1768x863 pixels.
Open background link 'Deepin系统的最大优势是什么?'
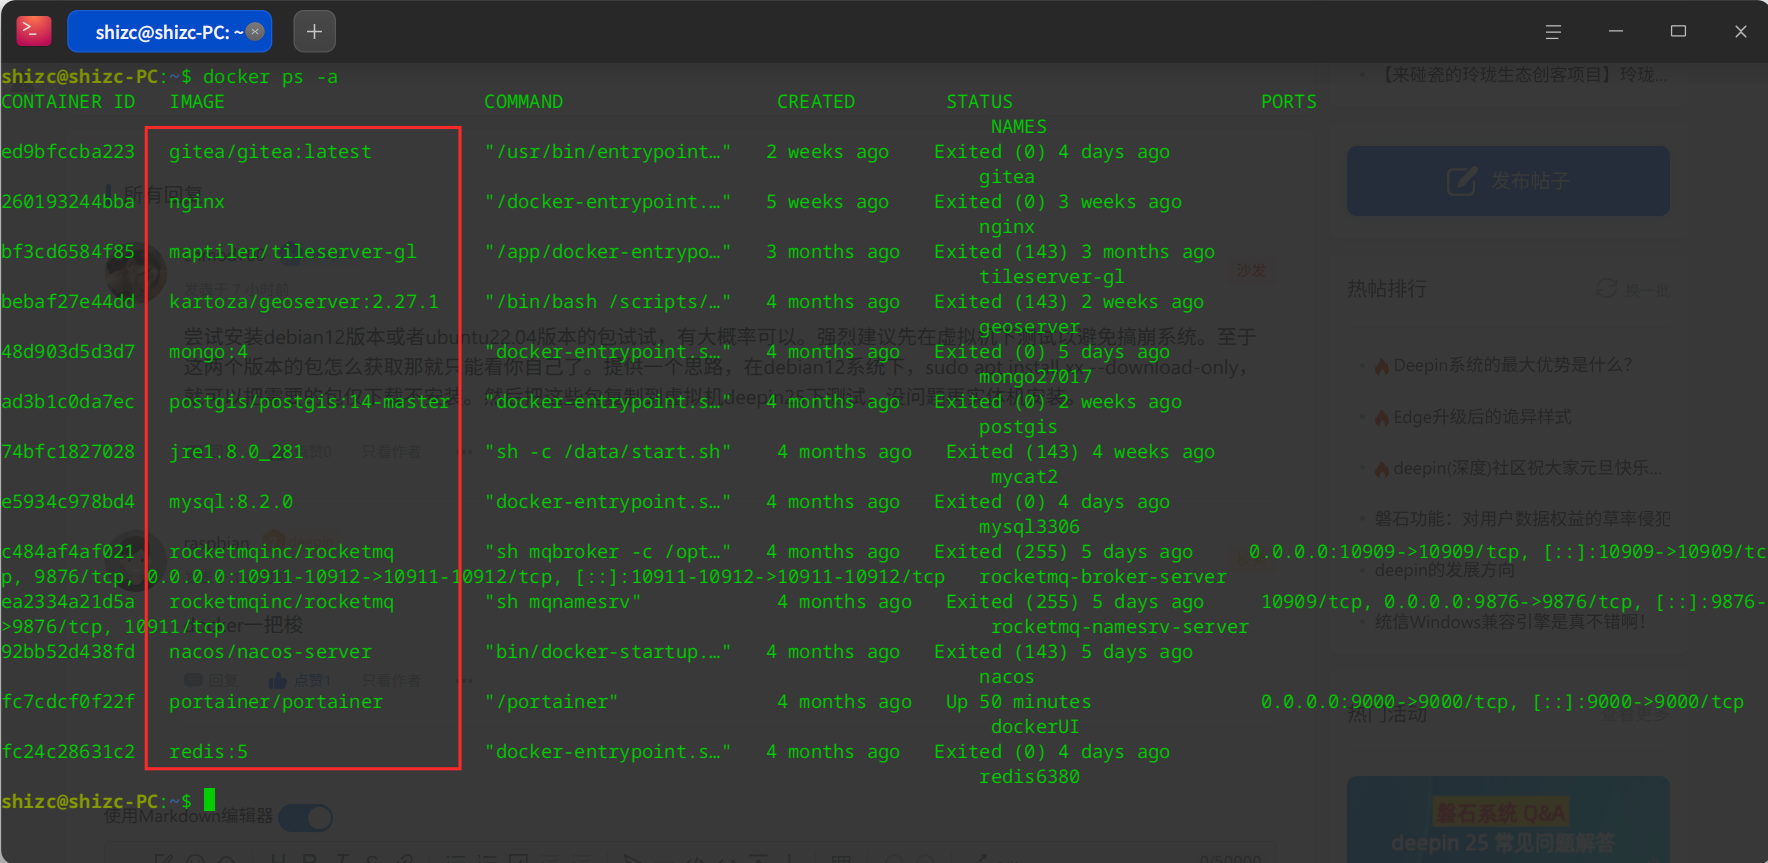(x=1512, y=365)
